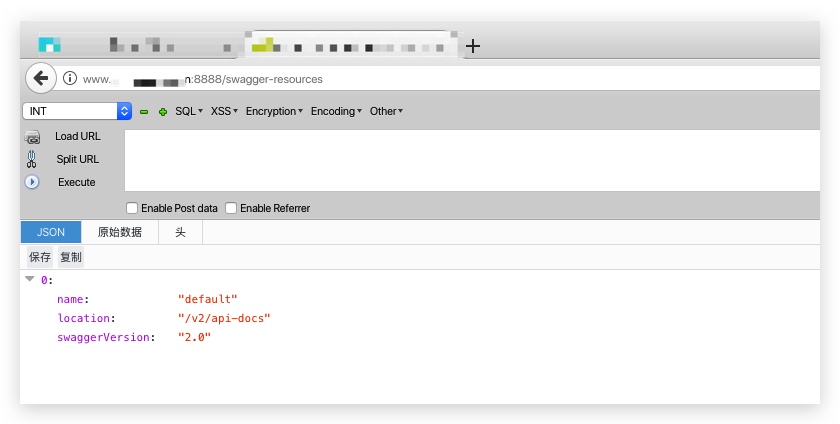Click inside the HackBar URL text area
840x424 pixels.
point(472,160)
